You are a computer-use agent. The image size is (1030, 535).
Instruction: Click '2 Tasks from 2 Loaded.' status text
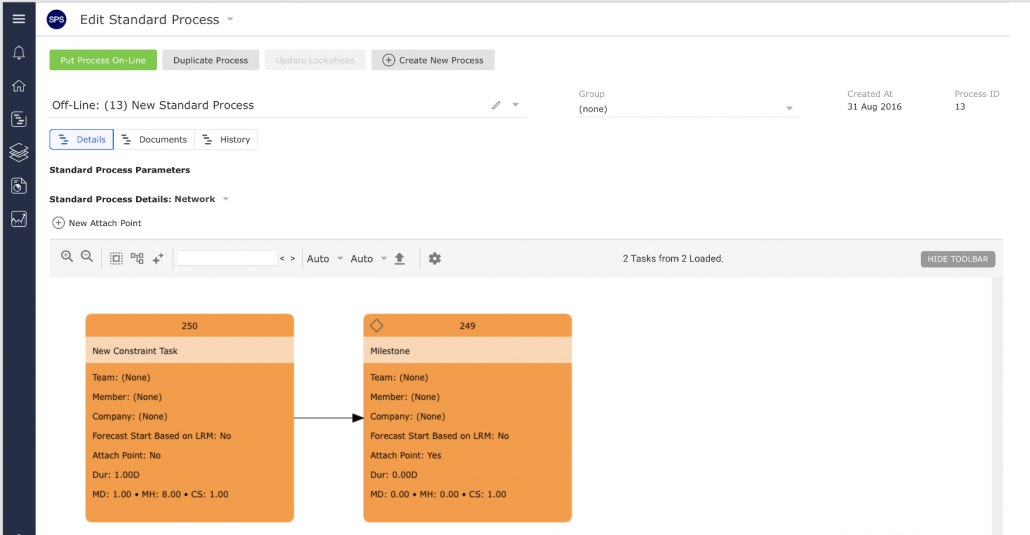(x=673, y=259)
